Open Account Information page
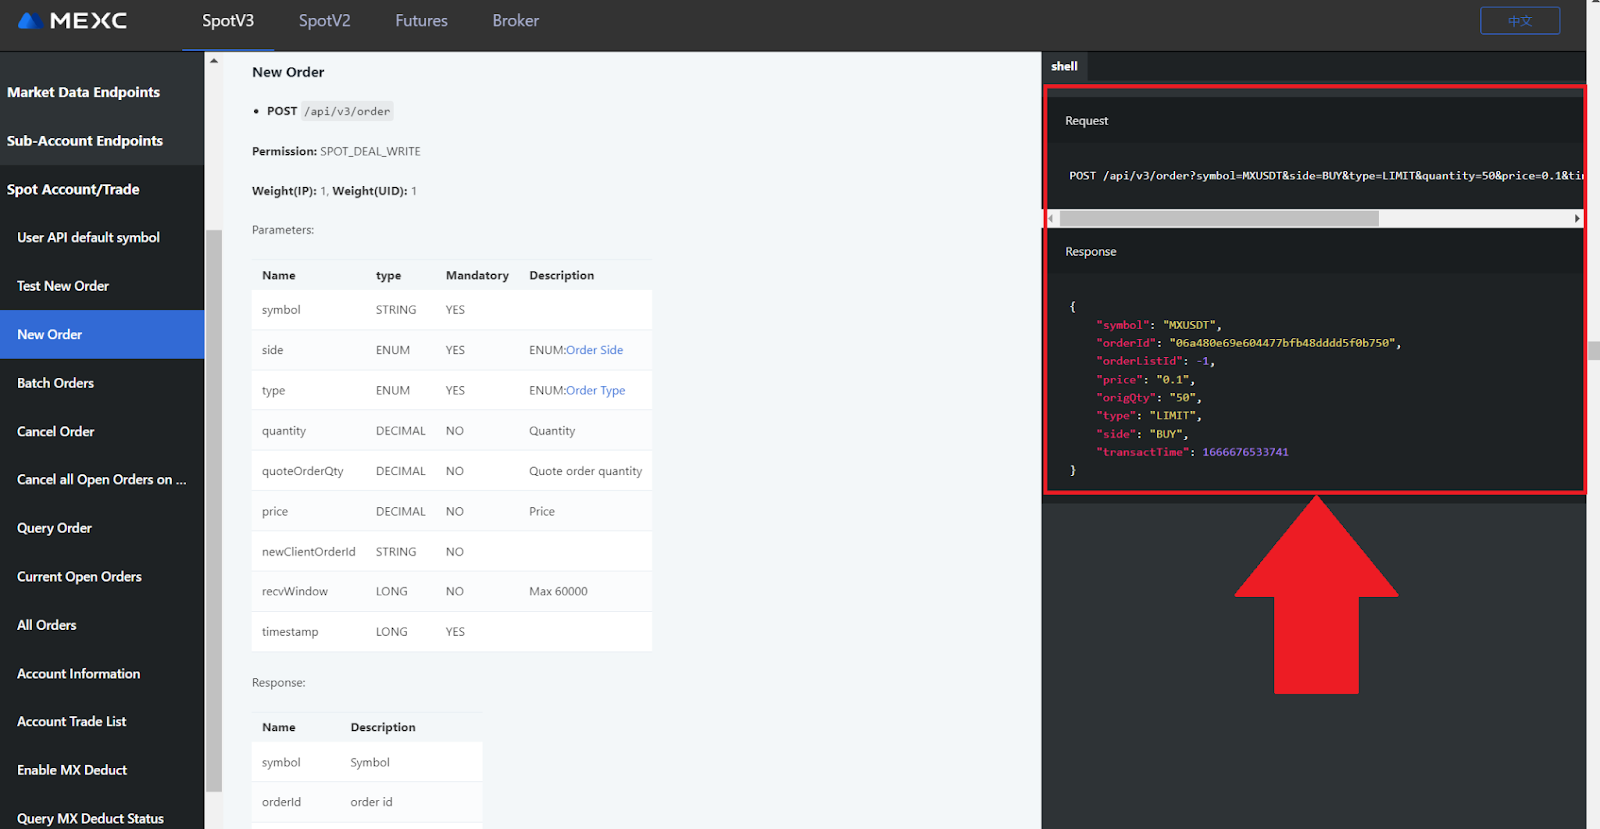This screenshot has height=829, width=1600. point(78,674)
